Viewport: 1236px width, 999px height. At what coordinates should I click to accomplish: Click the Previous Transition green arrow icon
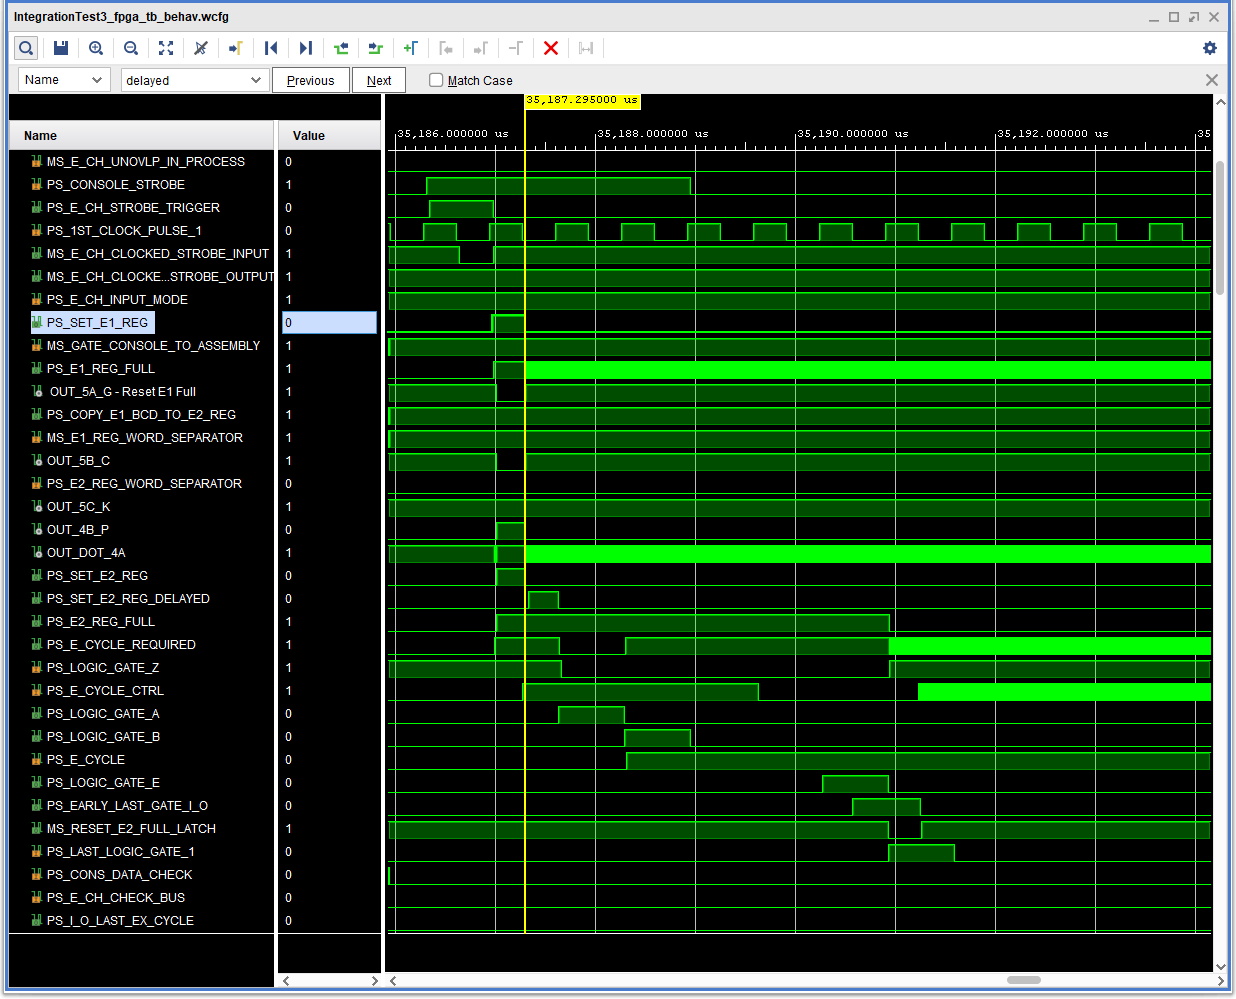341,48
